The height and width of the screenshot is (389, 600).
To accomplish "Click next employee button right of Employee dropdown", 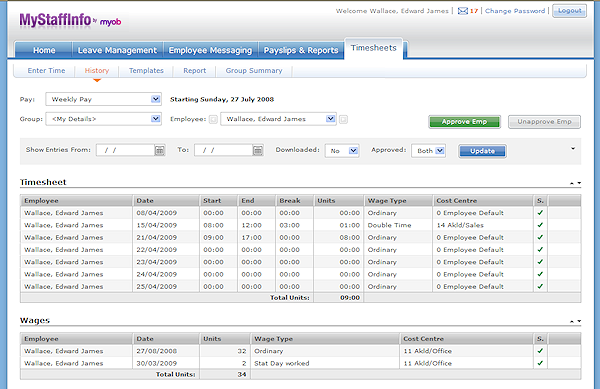I will (343, 119).
